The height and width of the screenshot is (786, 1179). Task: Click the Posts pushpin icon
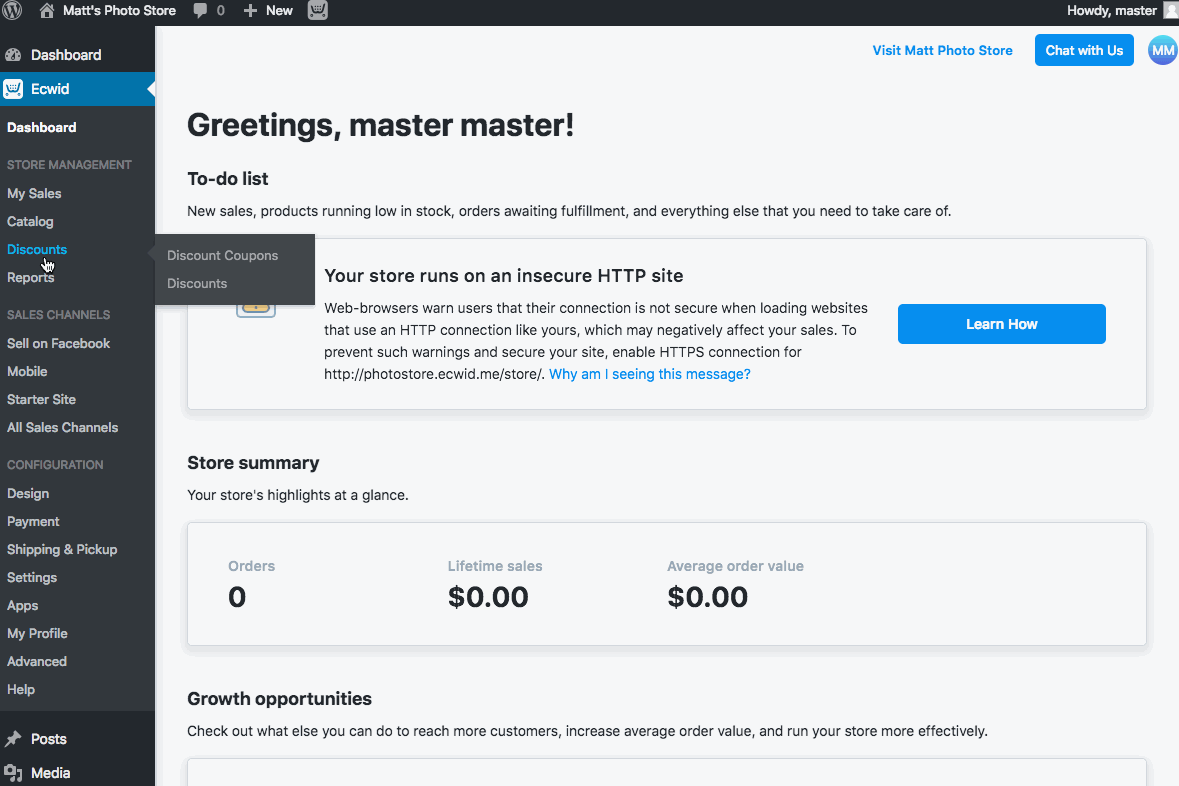pos(13,739)
